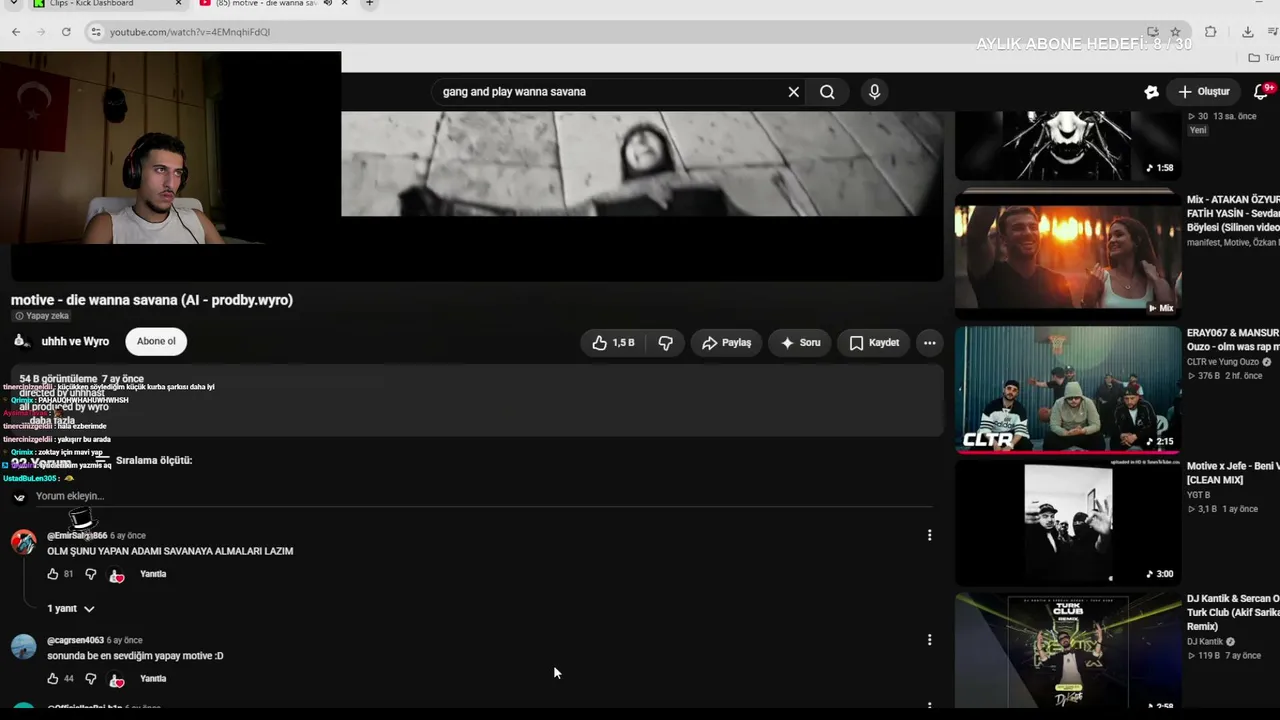Close the Clips - Kick Dashboard tab

tap(178, 4)
